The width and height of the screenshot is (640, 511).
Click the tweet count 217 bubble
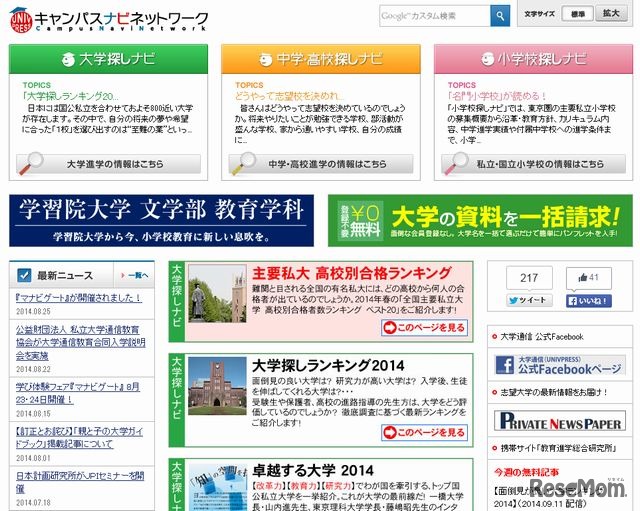[x=529, y=278]
